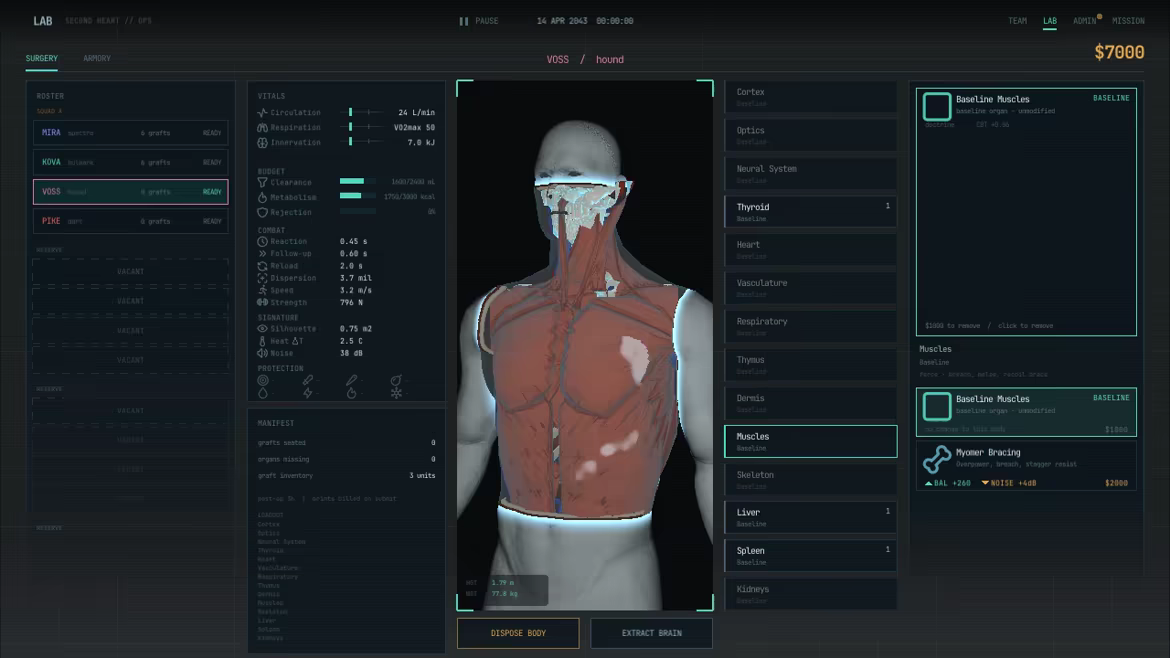Select KOVA in the roster
Viewport: 1170px width, 658px height.
pos(131,162)
